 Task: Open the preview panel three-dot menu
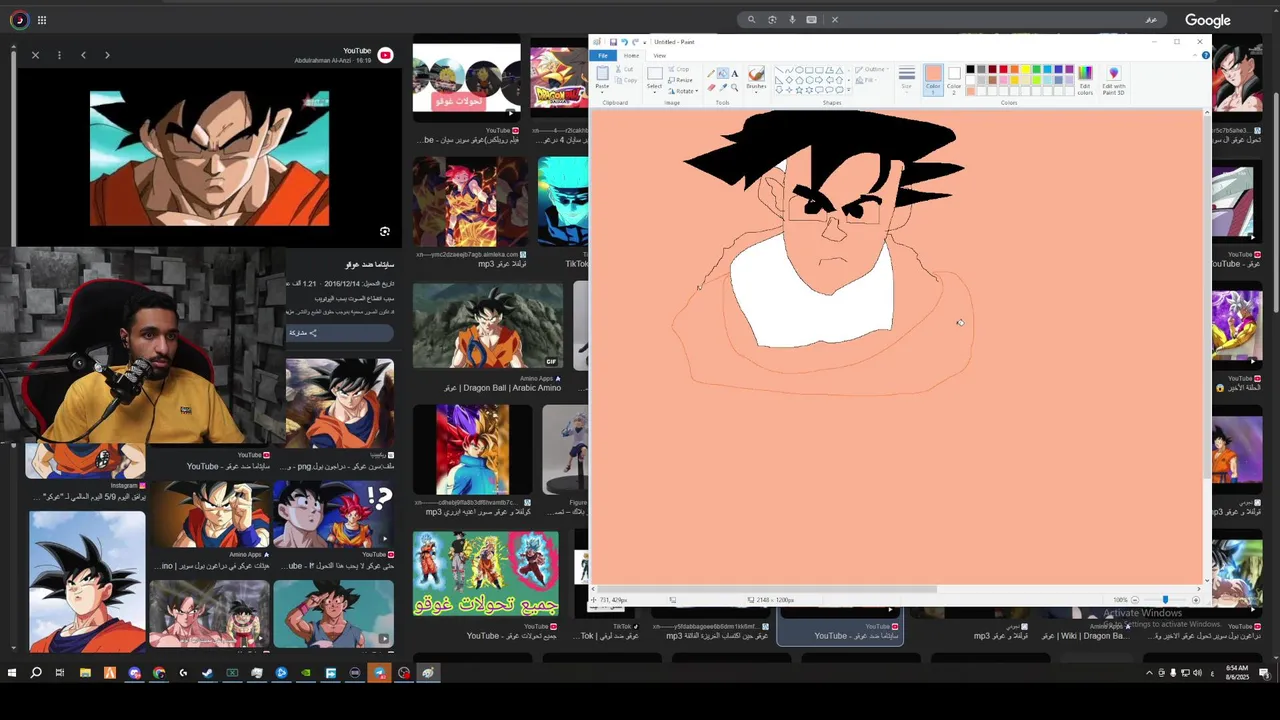(x=59, y=55)
